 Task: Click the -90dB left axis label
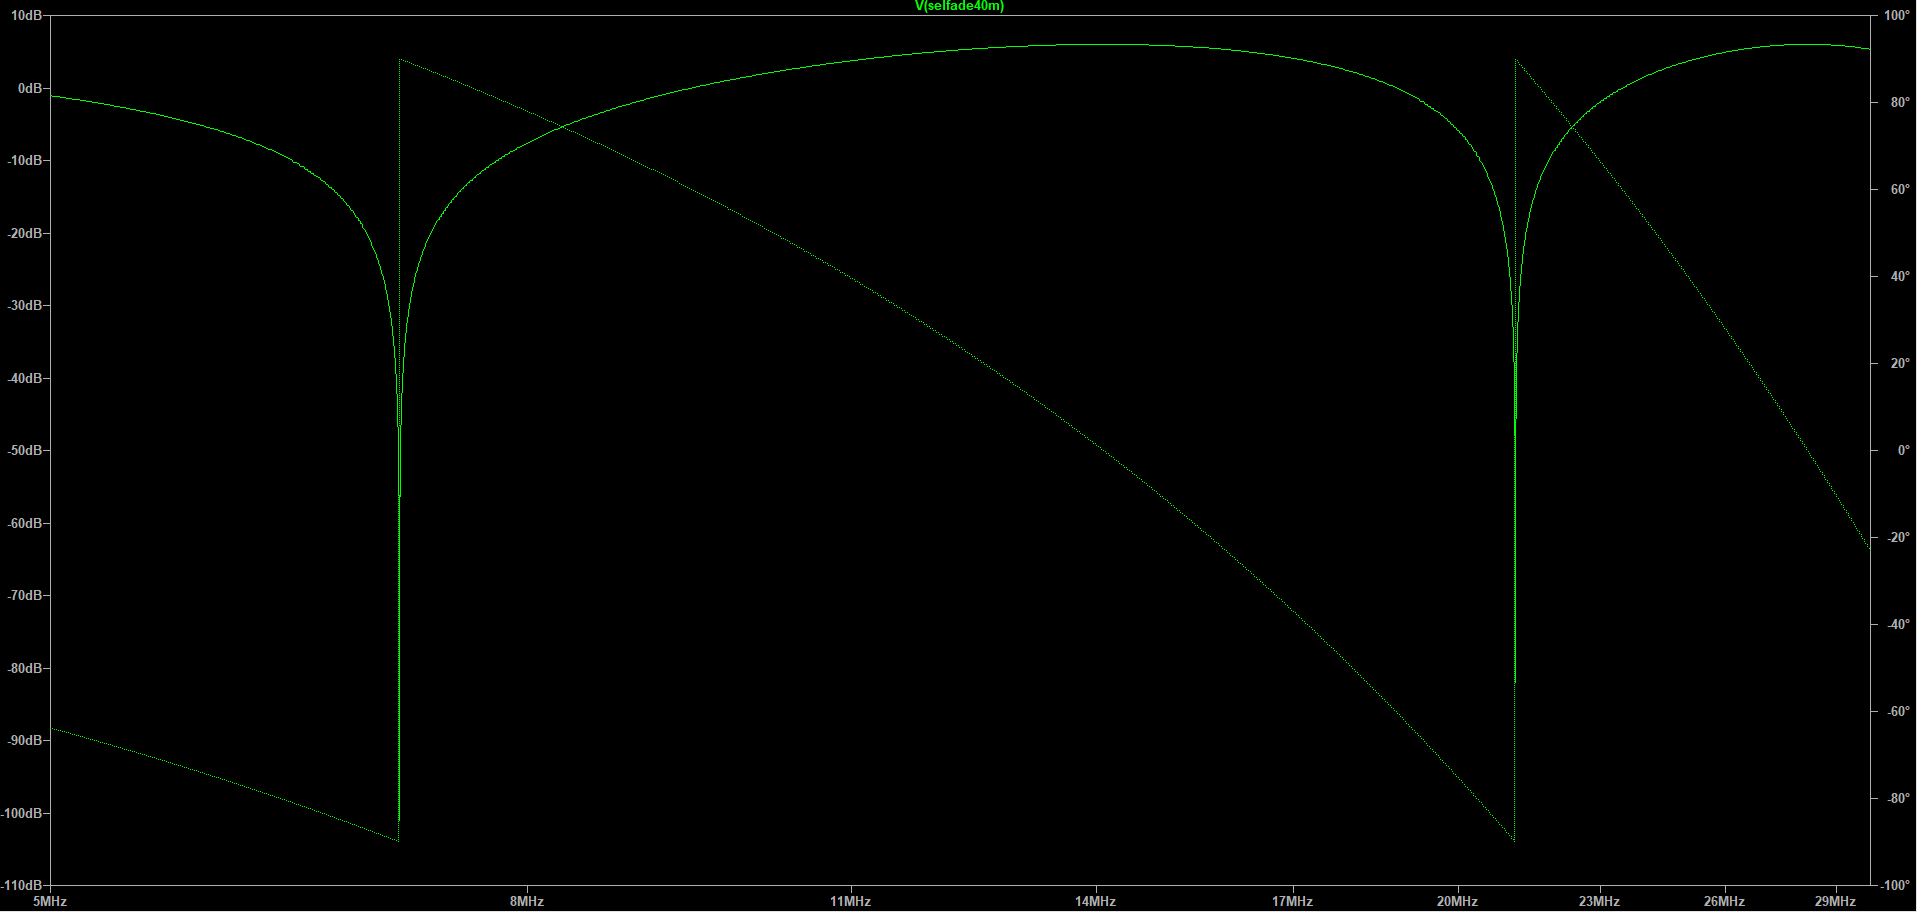(x=25, y=741)
